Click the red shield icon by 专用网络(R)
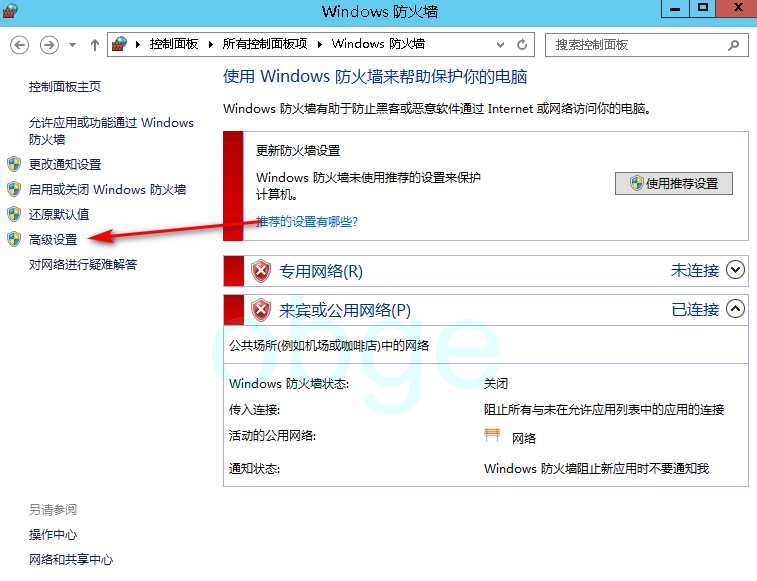Image resolution: width=757 pixels, height=581 pixels. (261, 271)
